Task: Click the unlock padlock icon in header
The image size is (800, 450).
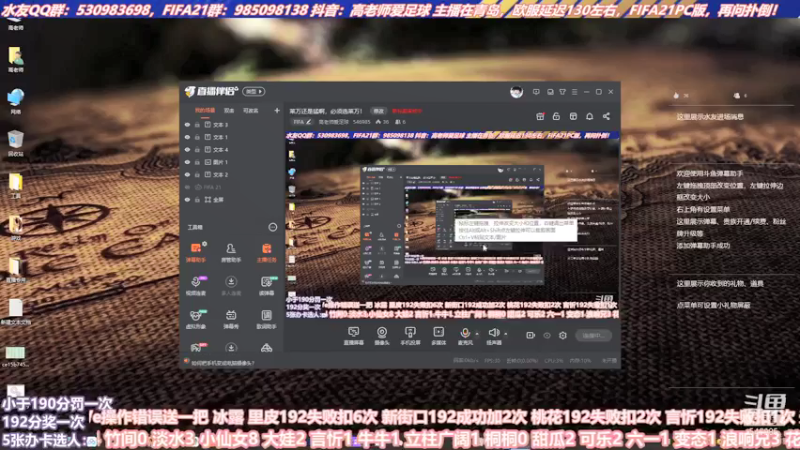Action: point(556,116)
